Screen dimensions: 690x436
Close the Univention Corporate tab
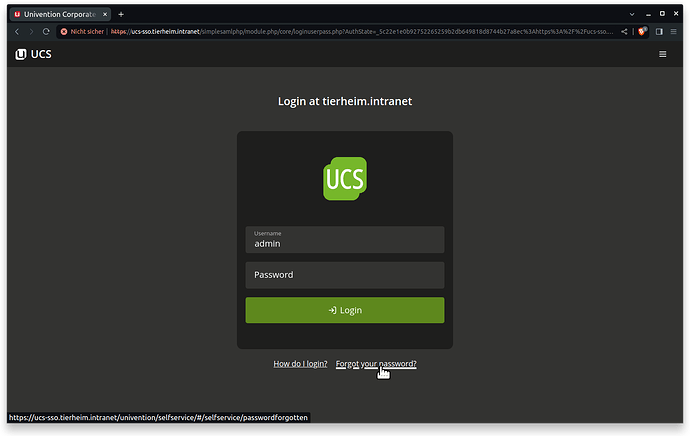click(105, 15)
